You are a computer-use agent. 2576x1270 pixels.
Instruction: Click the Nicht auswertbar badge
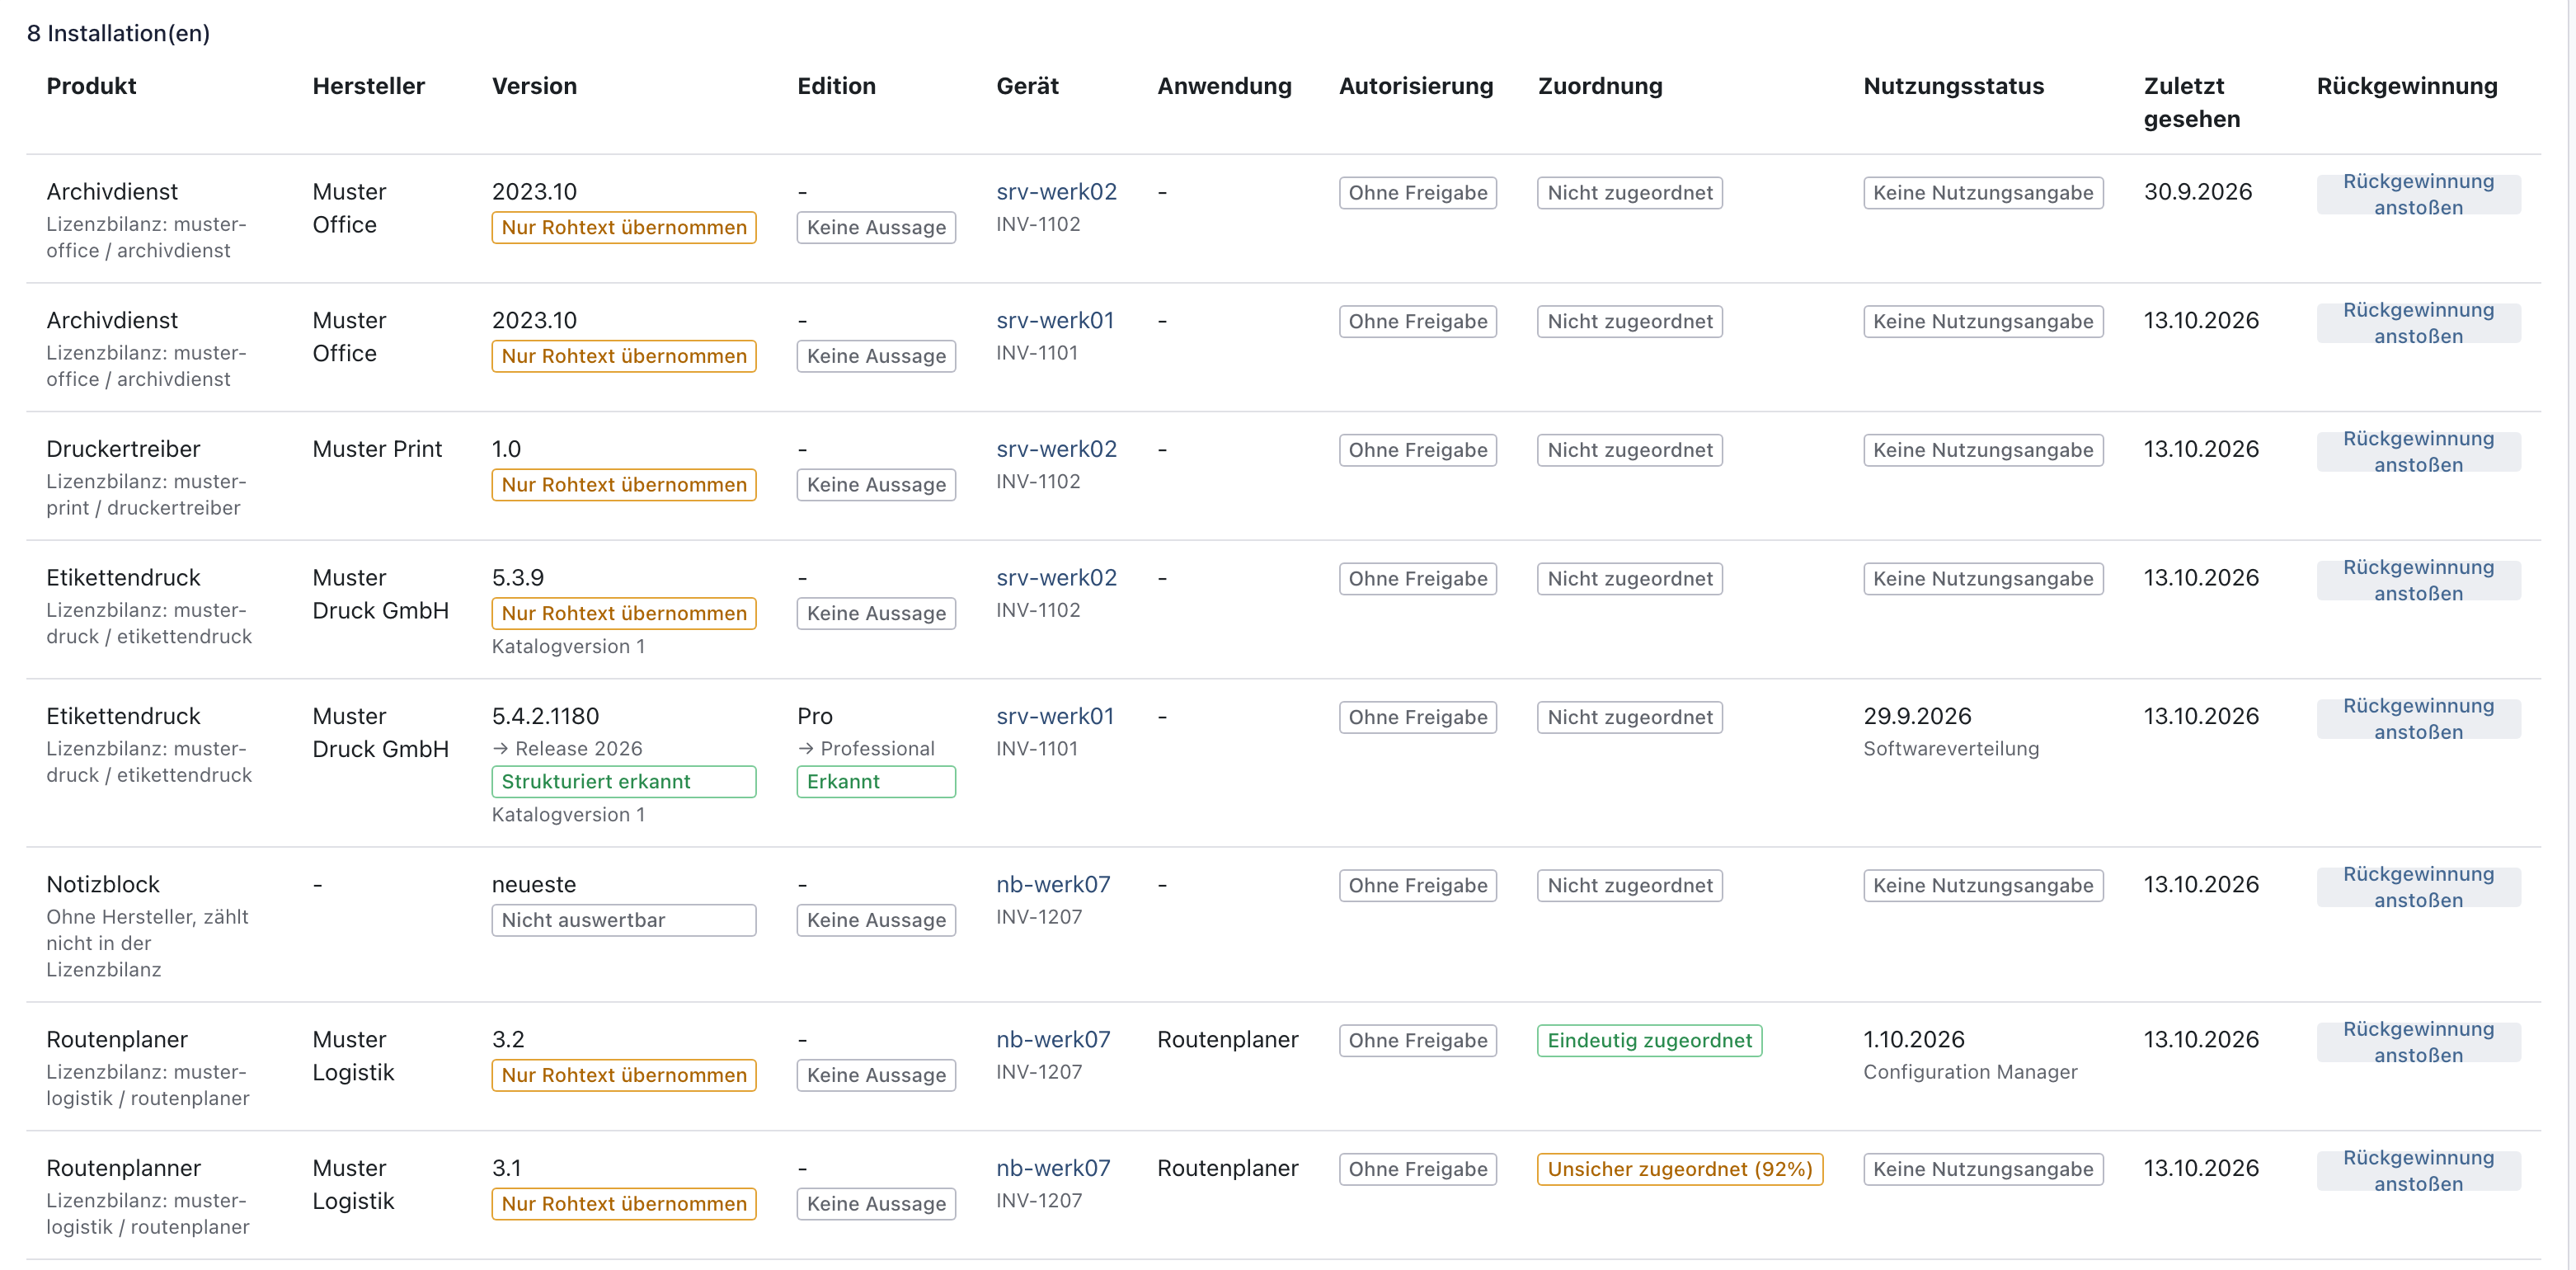point(623,920)
